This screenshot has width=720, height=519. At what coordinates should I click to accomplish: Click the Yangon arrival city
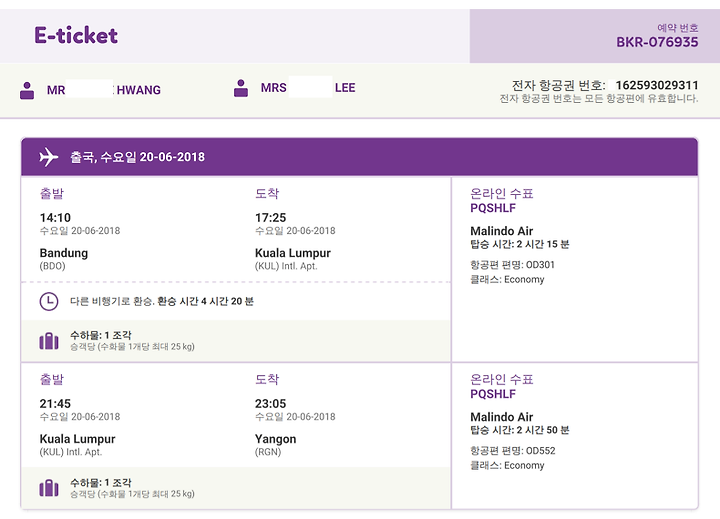[276, 440]
